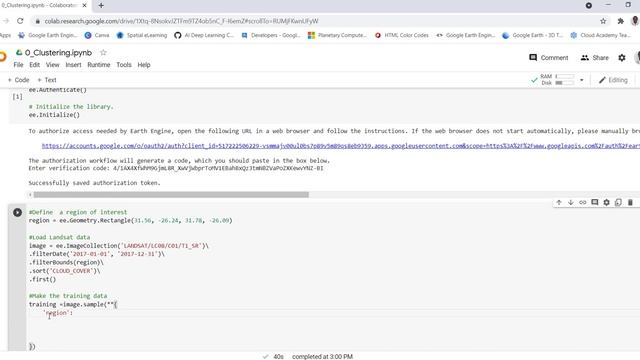The height and width of the screenshot is (360, 640).
Task: Open notebook settings gear near Share
Action: tap(622, 58)
